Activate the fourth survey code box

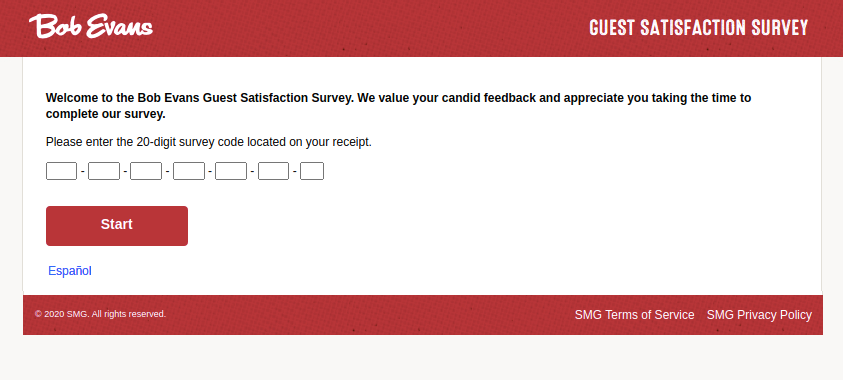189,171
